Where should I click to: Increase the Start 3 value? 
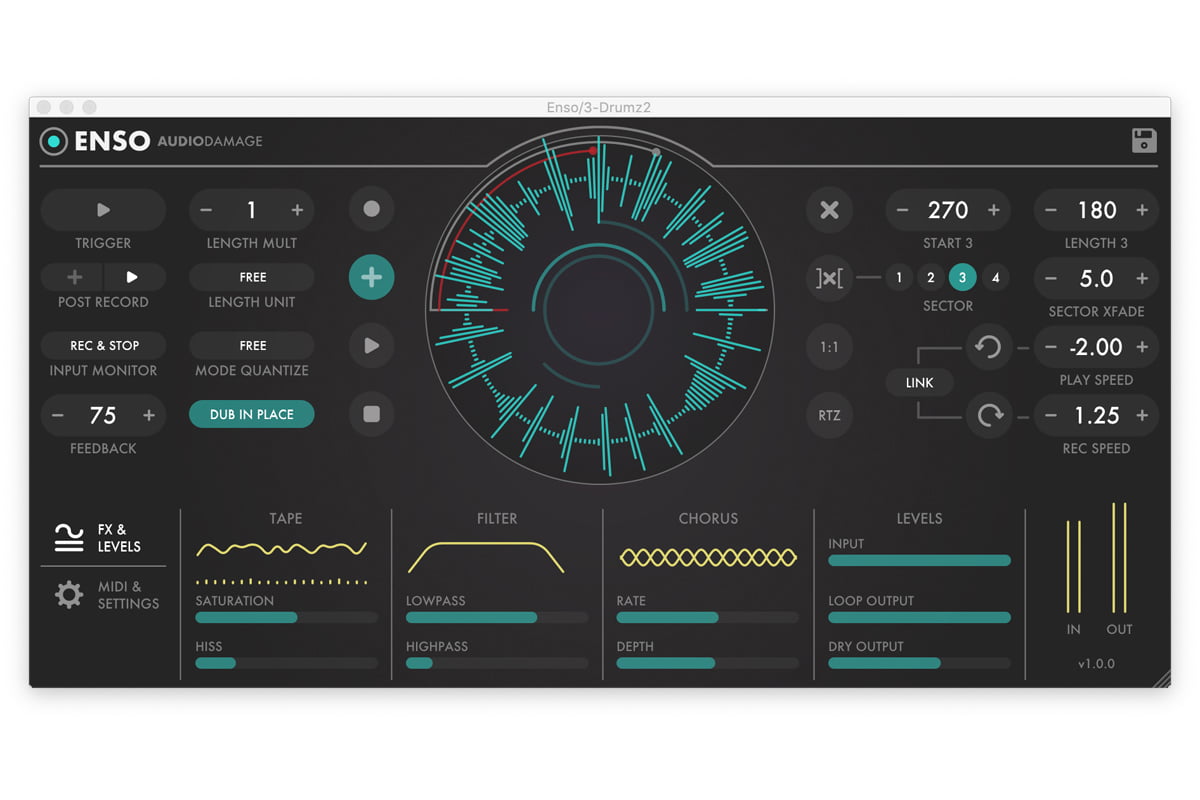pos(994,210)
